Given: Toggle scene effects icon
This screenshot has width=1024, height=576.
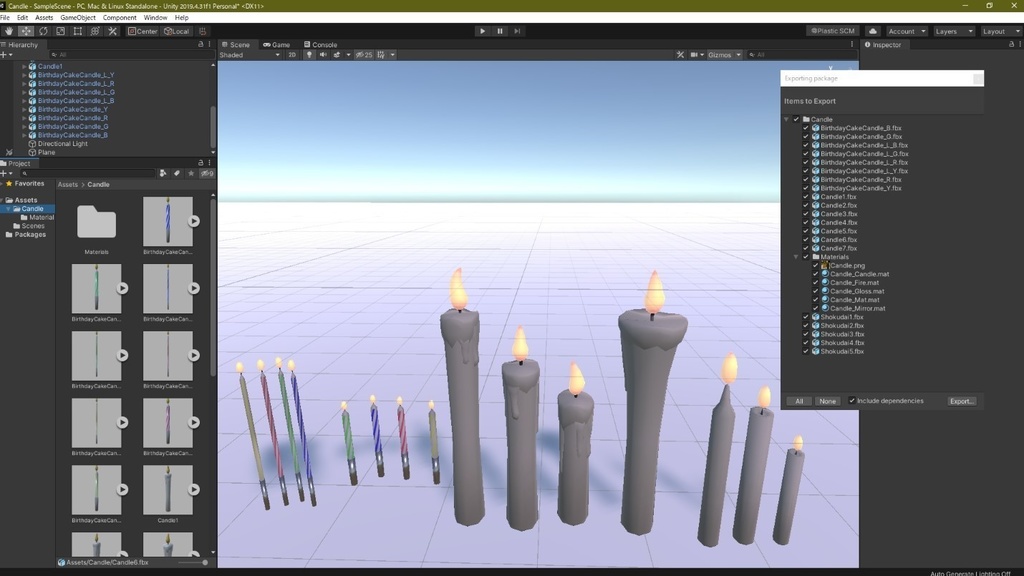Looking at the screenshot, I should pyautogui.click(x=337, y=55).
